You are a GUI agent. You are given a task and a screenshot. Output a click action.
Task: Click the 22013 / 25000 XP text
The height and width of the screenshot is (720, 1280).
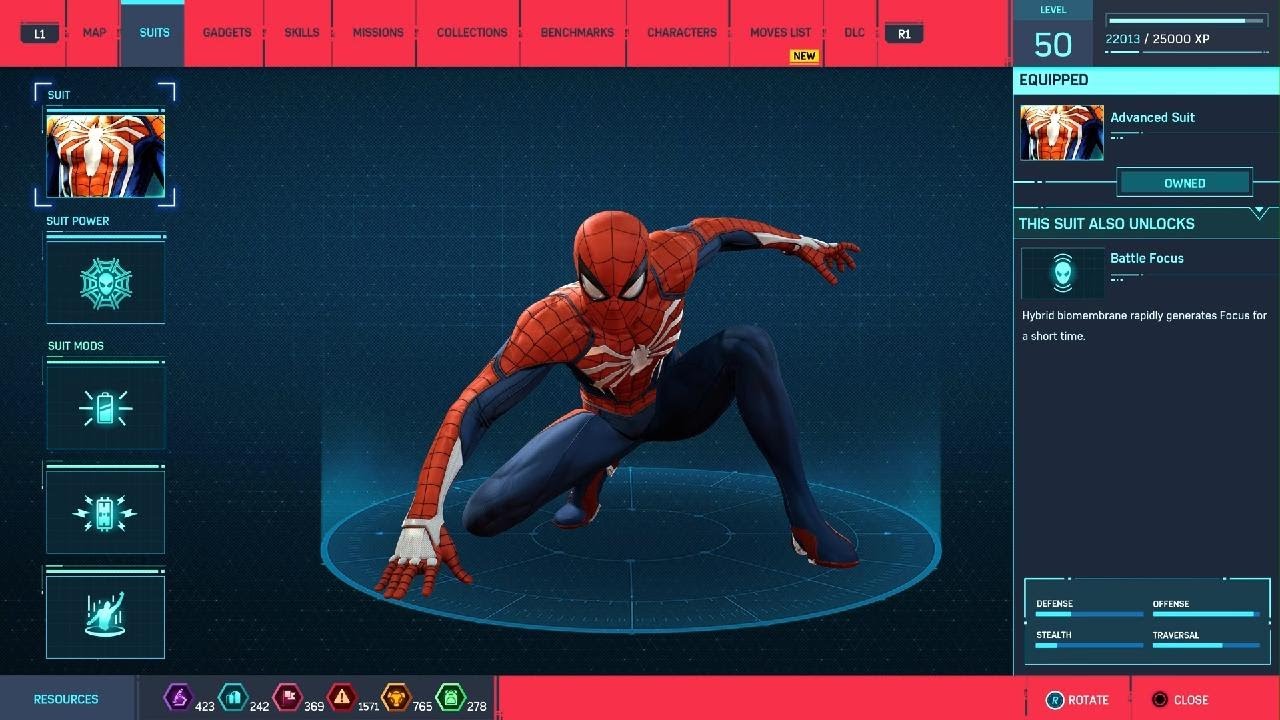tap(1158, 39)
